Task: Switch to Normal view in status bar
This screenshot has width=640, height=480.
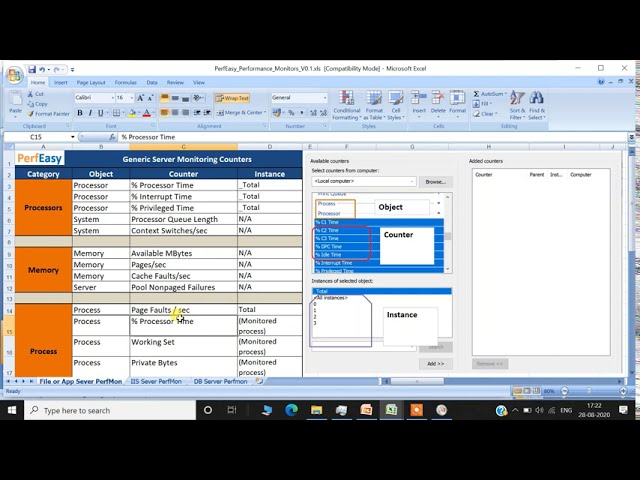Action: pos(518,391)
